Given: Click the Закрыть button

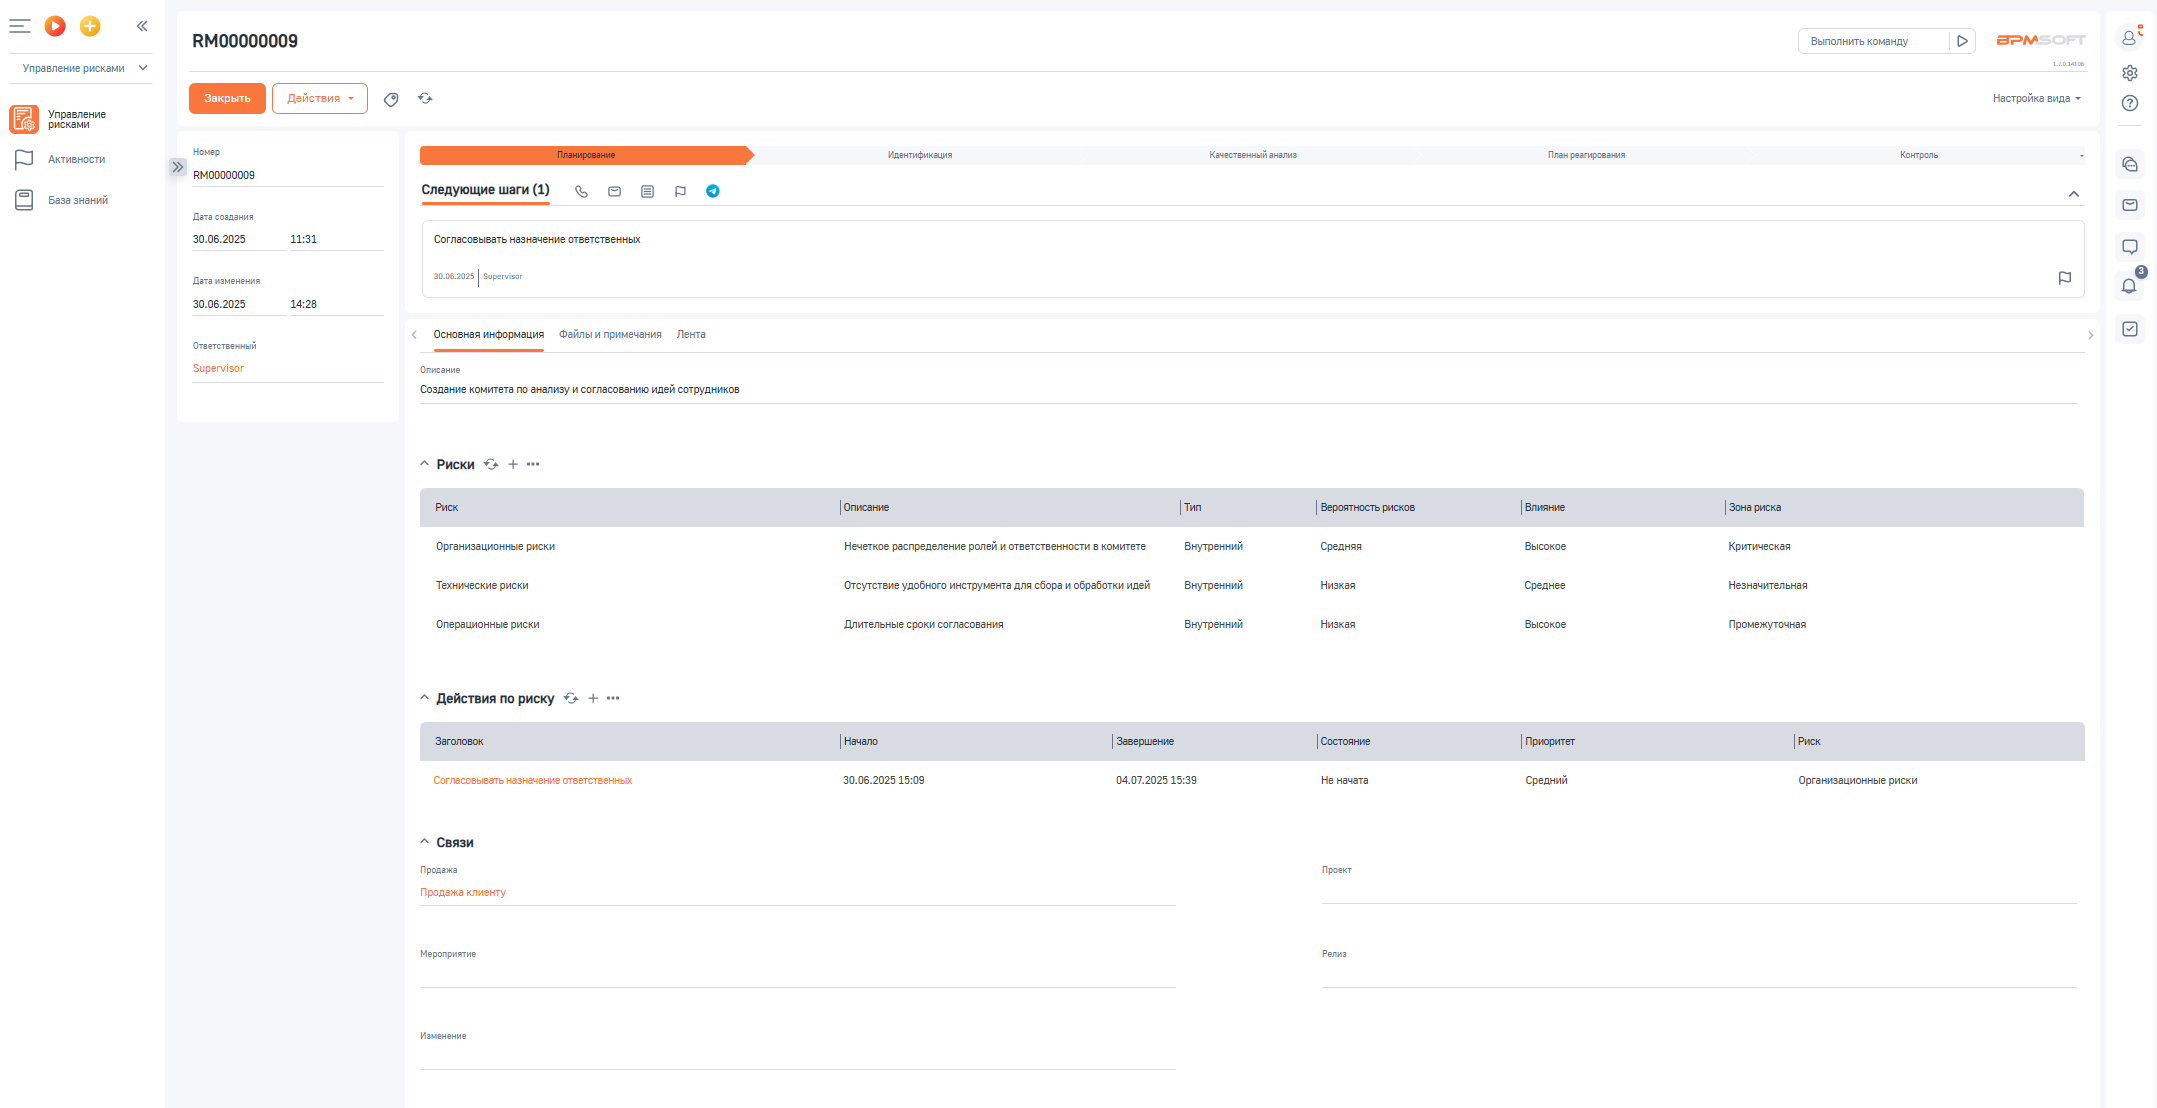Looking at the screenshot, I should pos(227,98).
